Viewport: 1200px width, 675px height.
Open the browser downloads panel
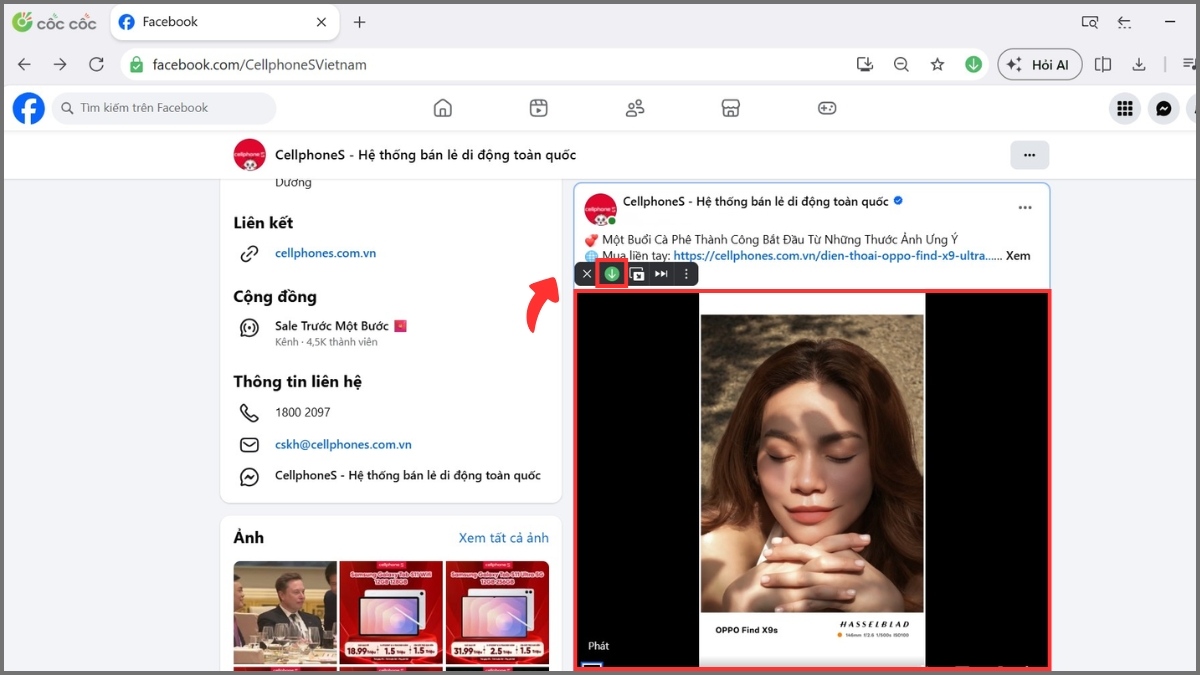click(x=1139, y=65)
